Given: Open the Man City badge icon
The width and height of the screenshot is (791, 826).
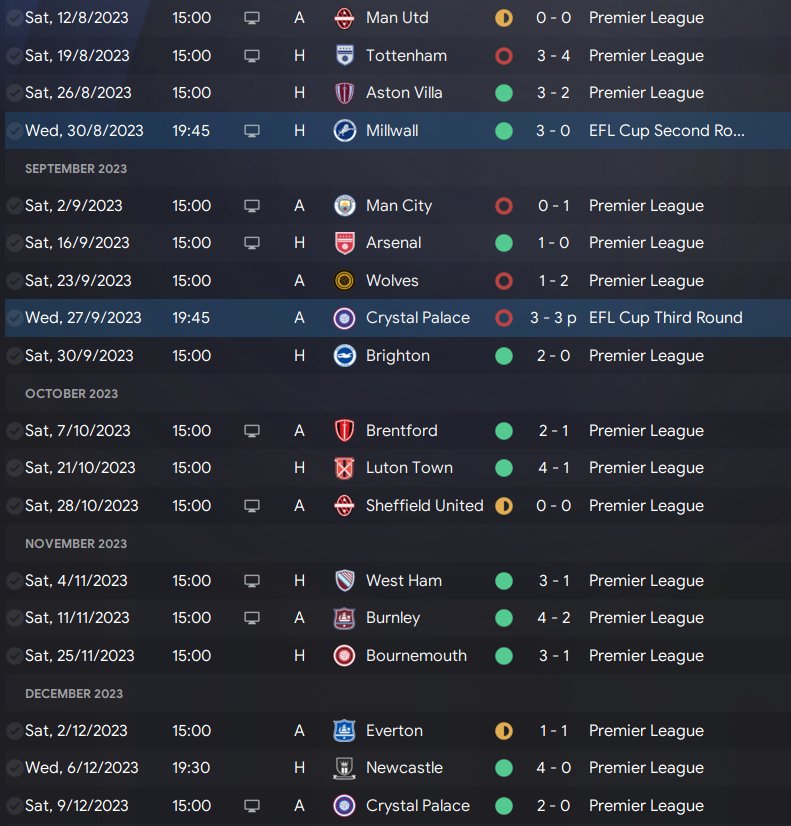Looking at the screenshot, I should [x=345, y=206].
